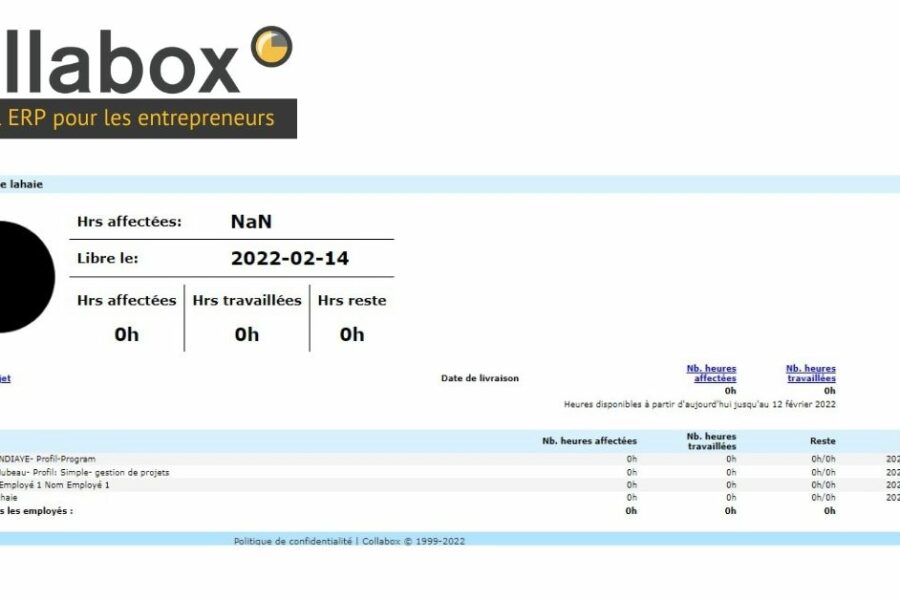Click the Collabox pie-chart logo icon
Viewport: 900px width, 600px height.
tap(271, 47)
